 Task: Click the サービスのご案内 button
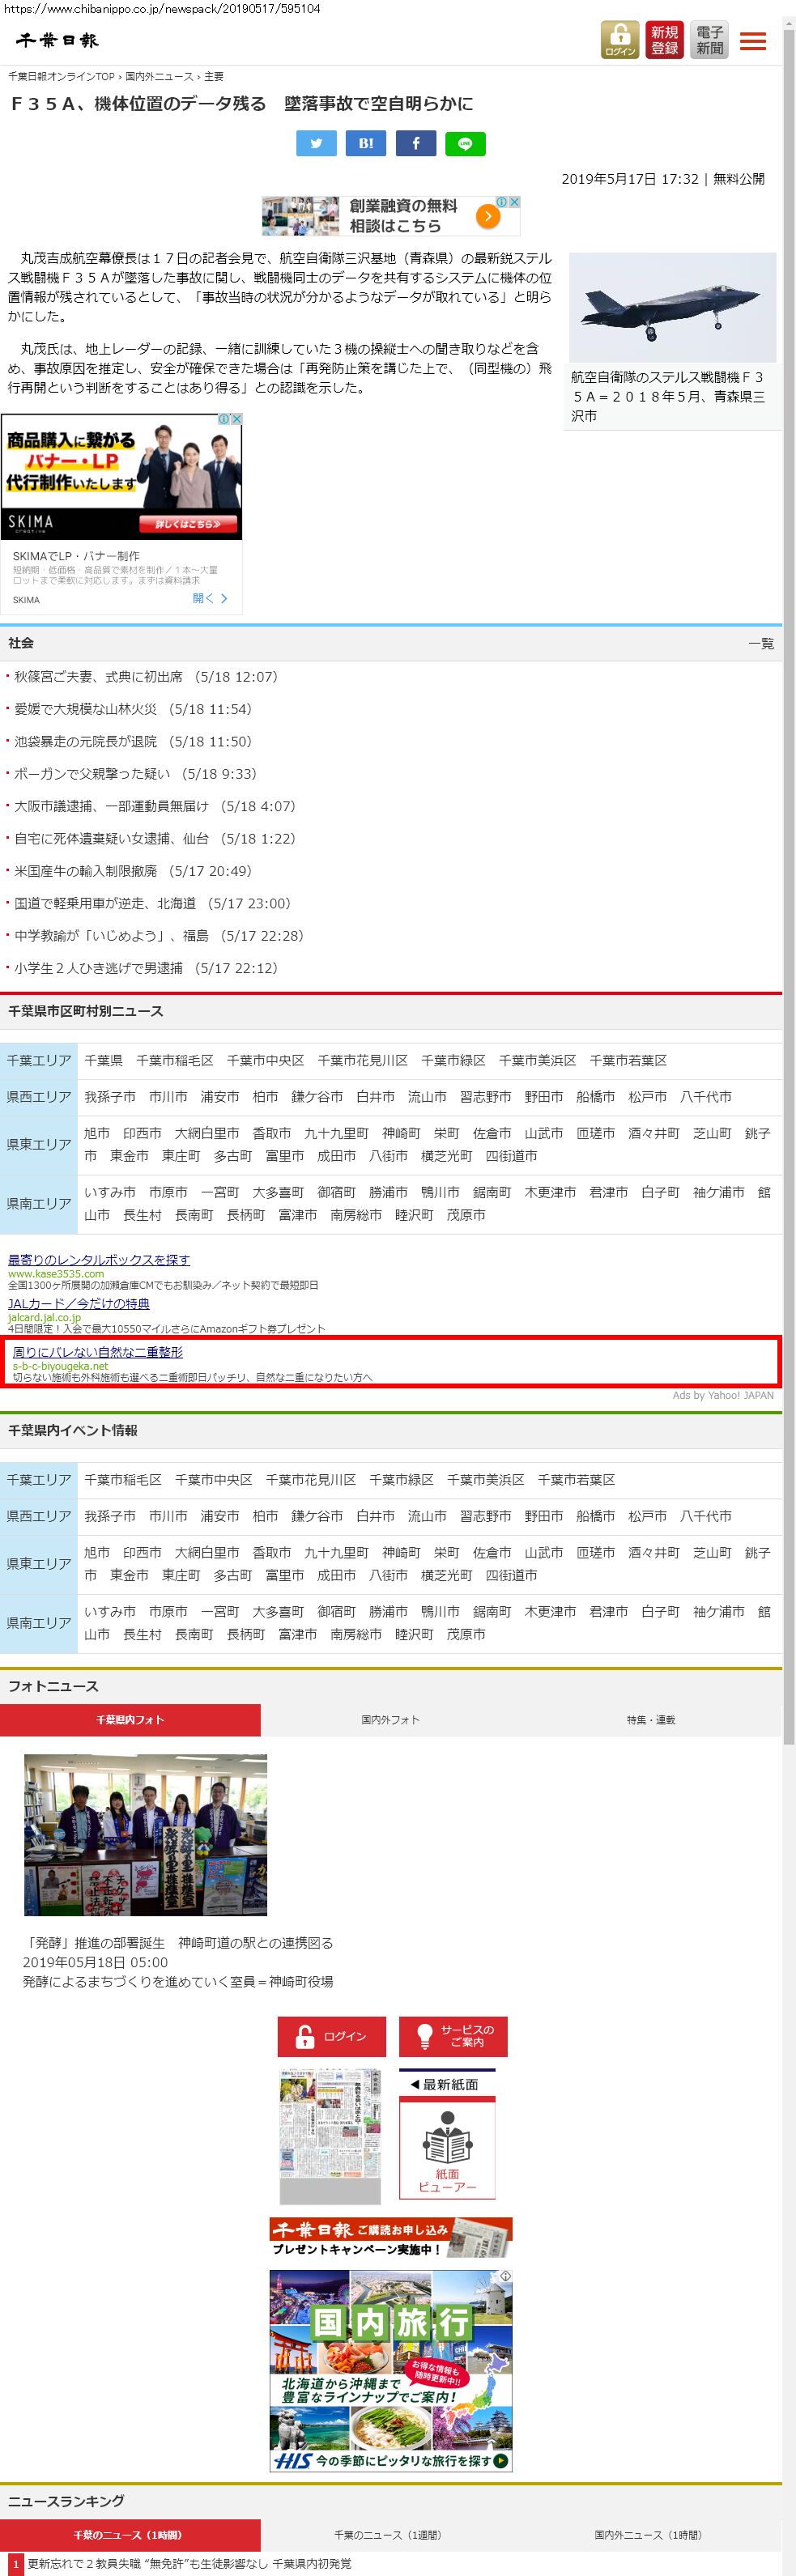pyautogui.click(x=453, y=2036)
